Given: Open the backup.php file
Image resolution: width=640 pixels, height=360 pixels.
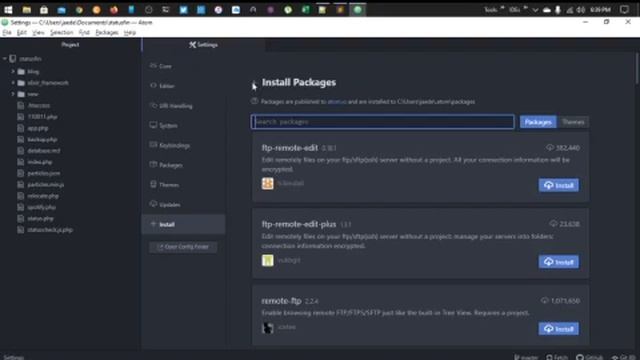Looking at the screenshot, I should click(42, 140).
